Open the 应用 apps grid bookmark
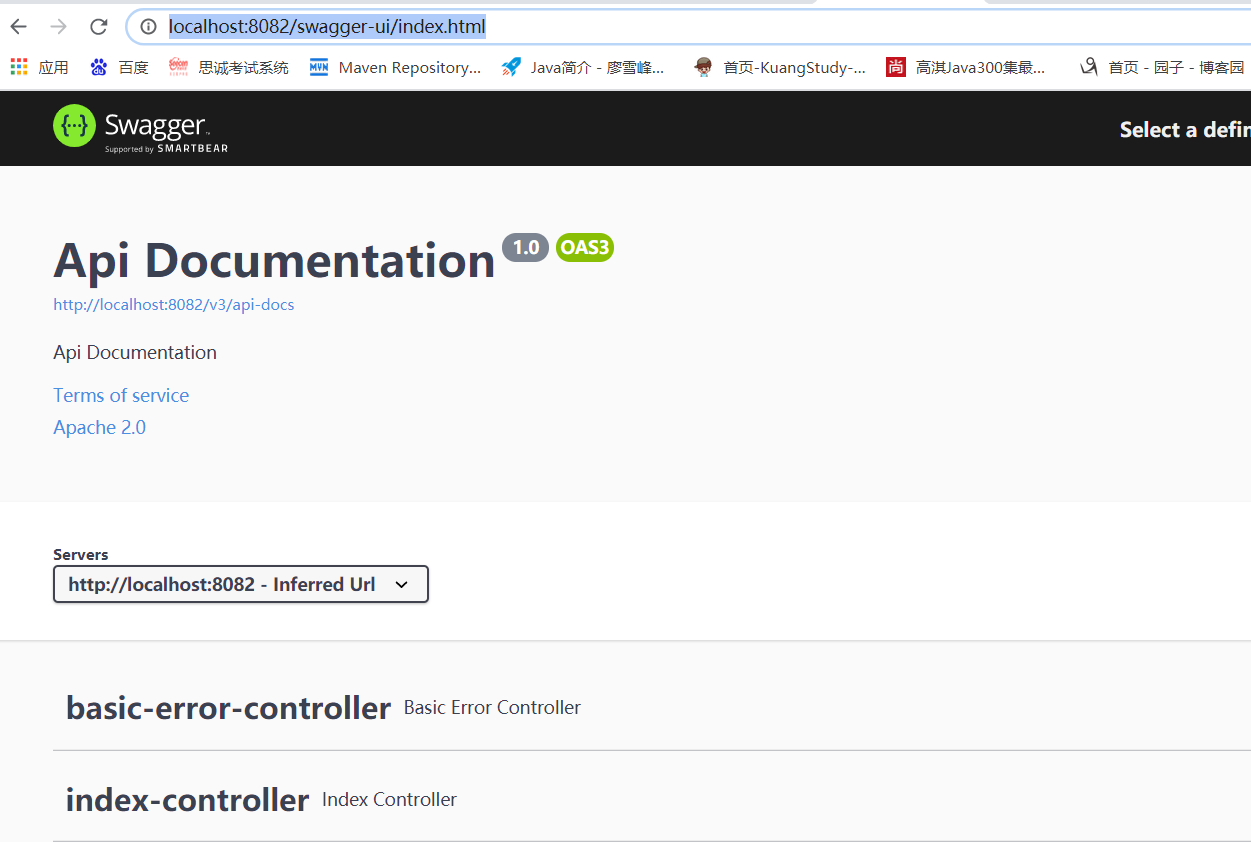This screenshot has width=1251, height=842. click(x=40, y=67)
